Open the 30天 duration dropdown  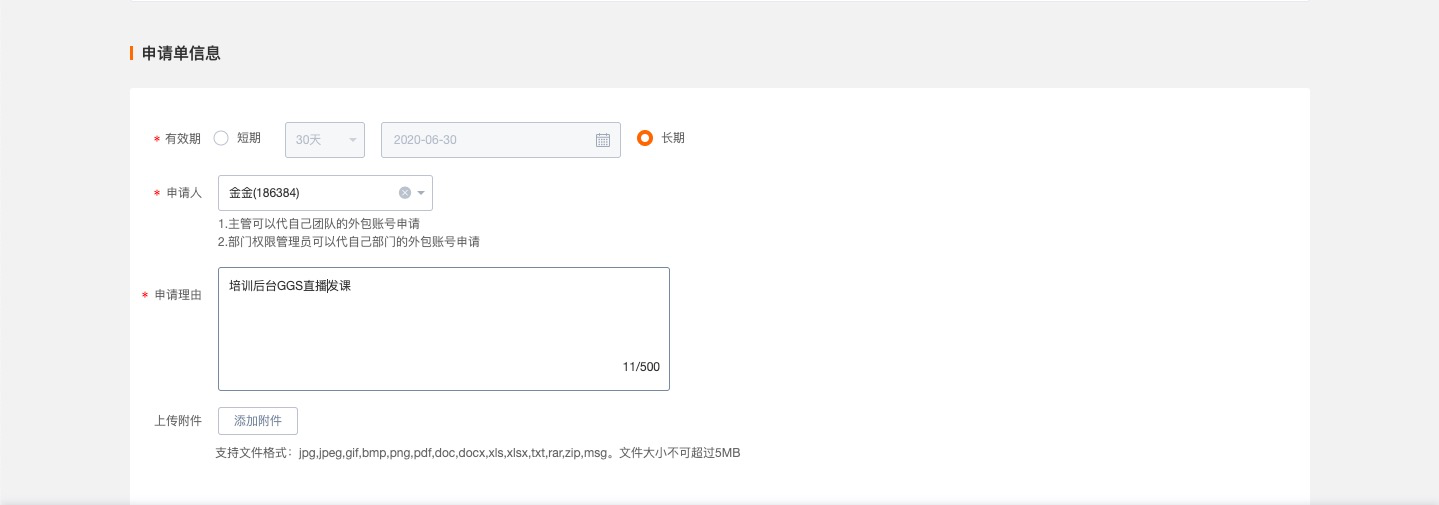pos(325,140)
